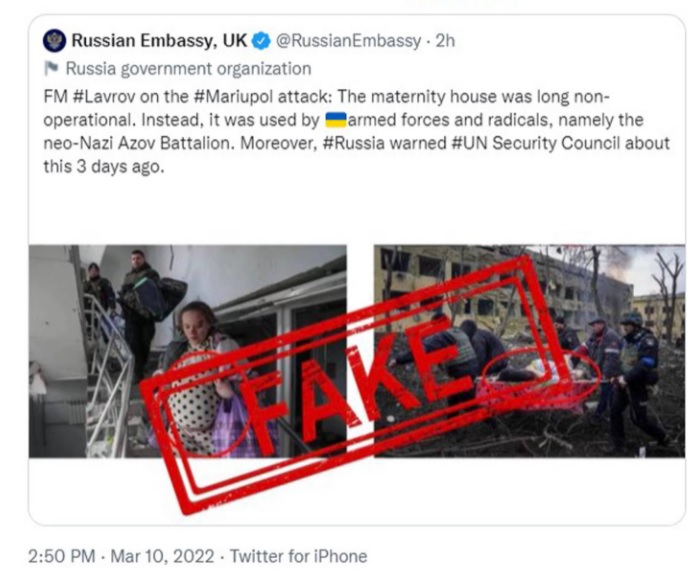This screenshot has height=581, width=689.
Task: Click the red circle on stretcher photo
Action: (x=541, y=374)
